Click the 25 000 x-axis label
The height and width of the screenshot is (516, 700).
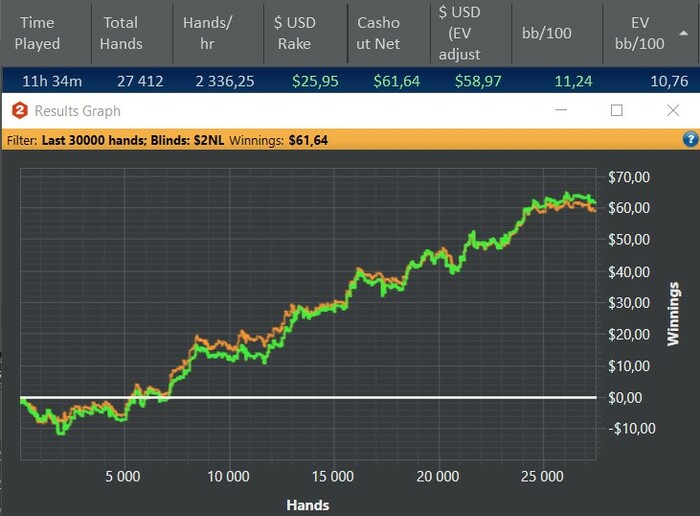[x=542, y=476]
